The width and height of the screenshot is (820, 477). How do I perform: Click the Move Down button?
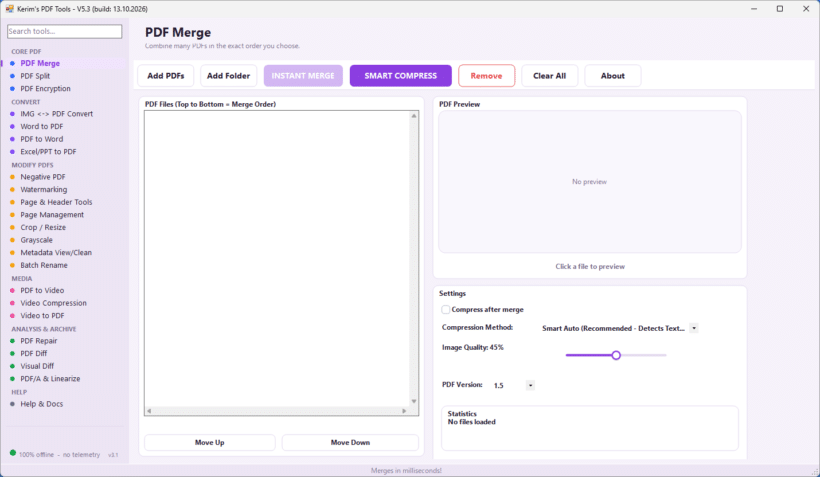coord(350,442)
